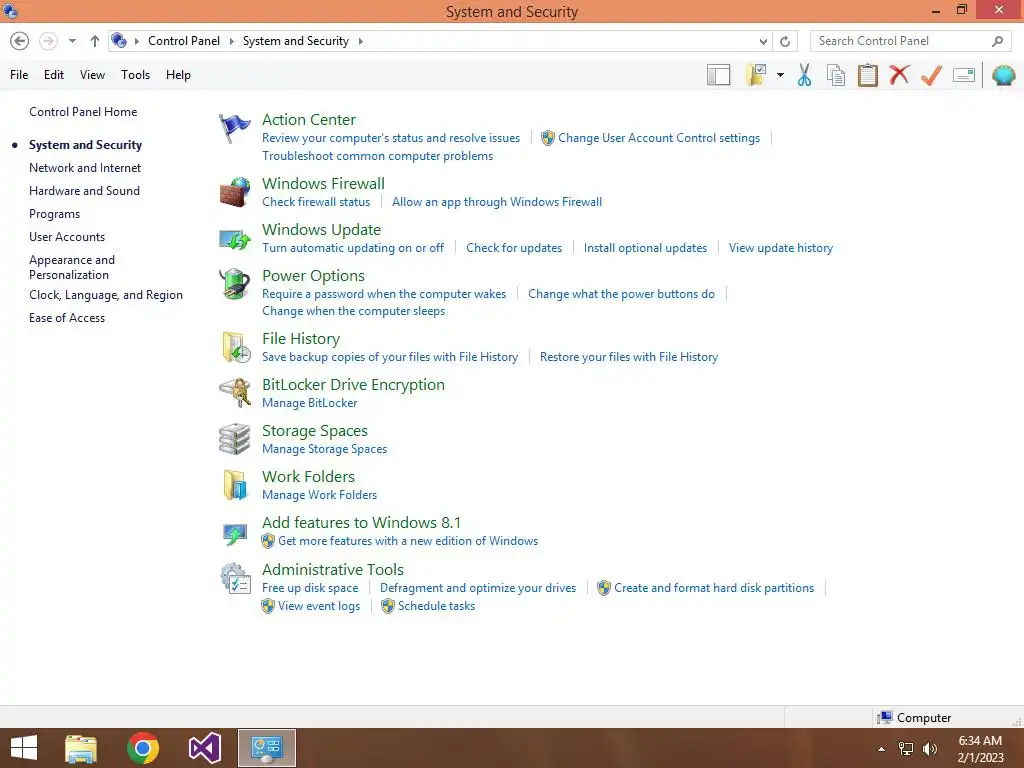Open the dropdown arrow beside folder options icon
1024x768 pixels.
click(x=780, y=75)
